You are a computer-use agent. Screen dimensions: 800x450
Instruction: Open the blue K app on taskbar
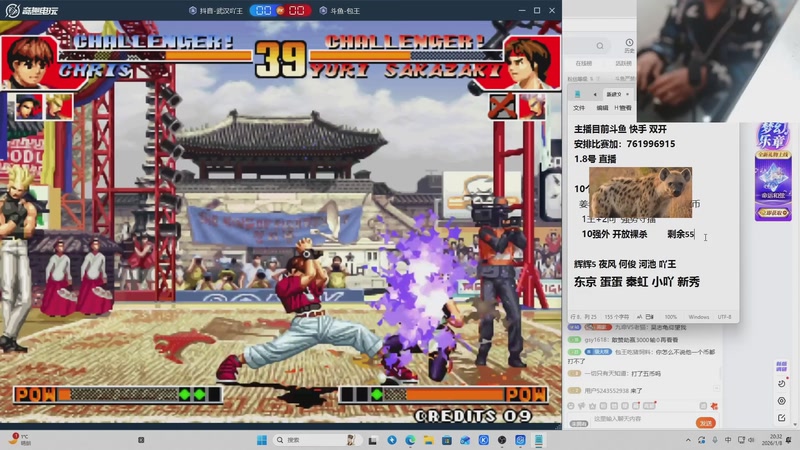pos(484,440)
